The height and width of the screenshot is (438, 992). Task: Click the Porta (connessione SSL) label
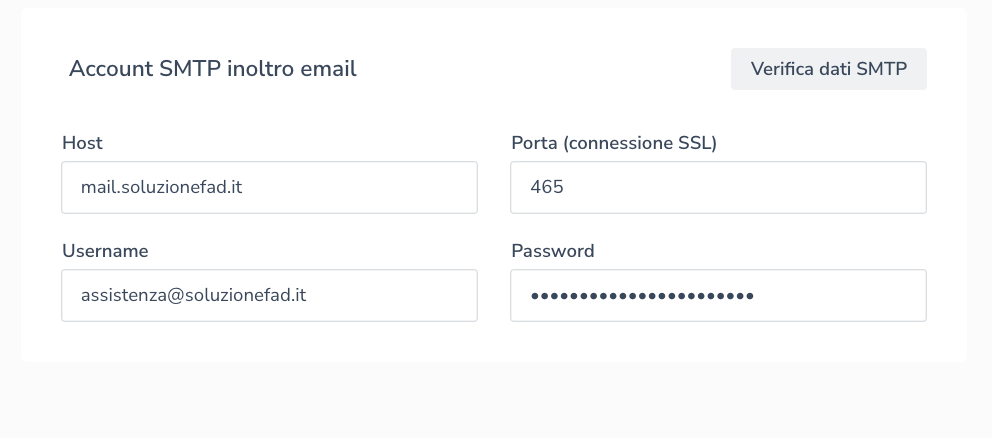(x=613, y=143)
